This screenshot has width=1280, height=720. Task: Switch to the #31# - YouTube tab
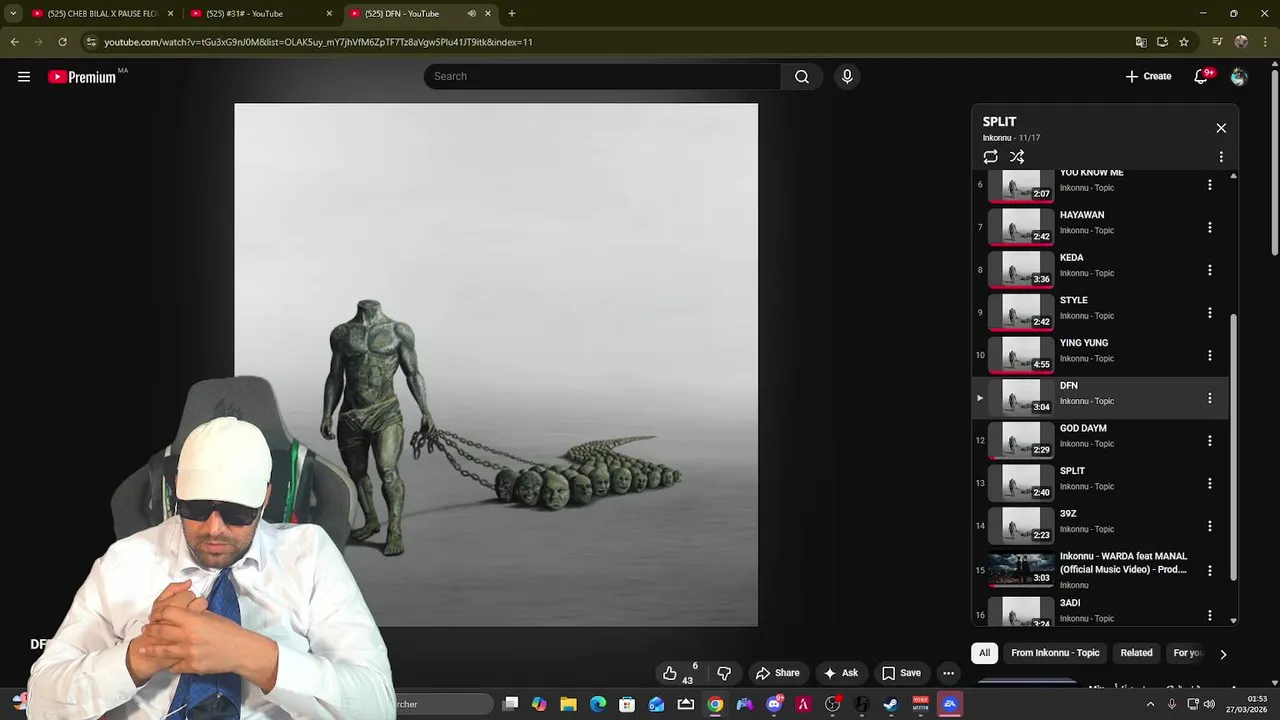[x=260, y=14]
